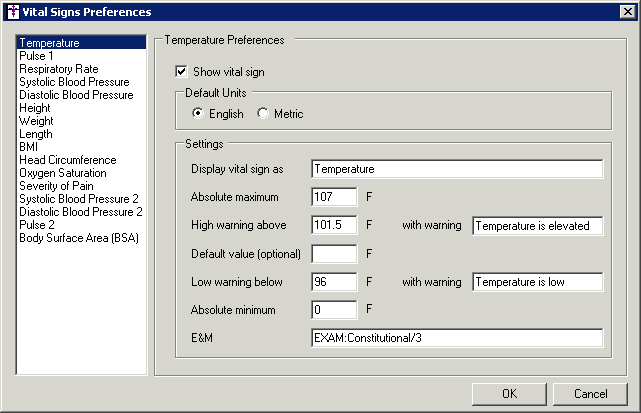Viewport: 641px width, 413px height.
Task: Select Body Surface Area (BSA) entry
Action: click(81, 238)
